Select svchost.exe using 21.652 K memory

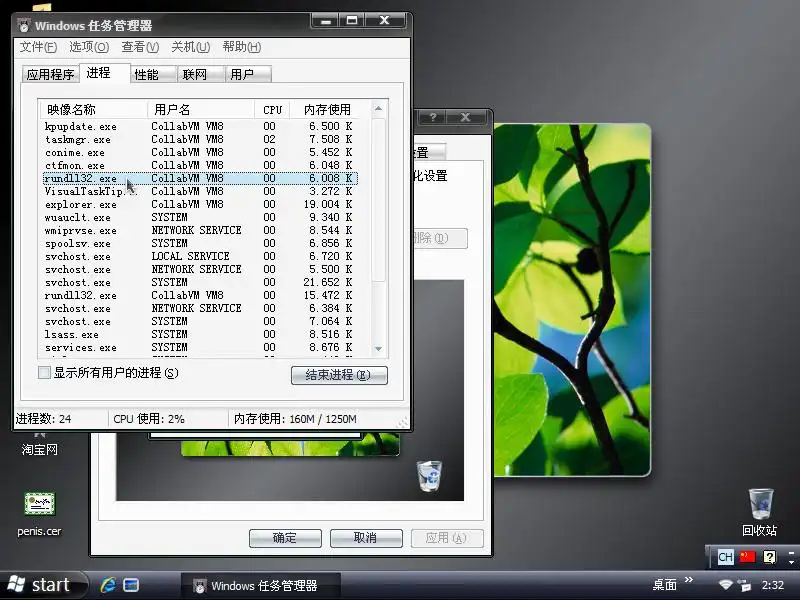click(x=200, y=282)
